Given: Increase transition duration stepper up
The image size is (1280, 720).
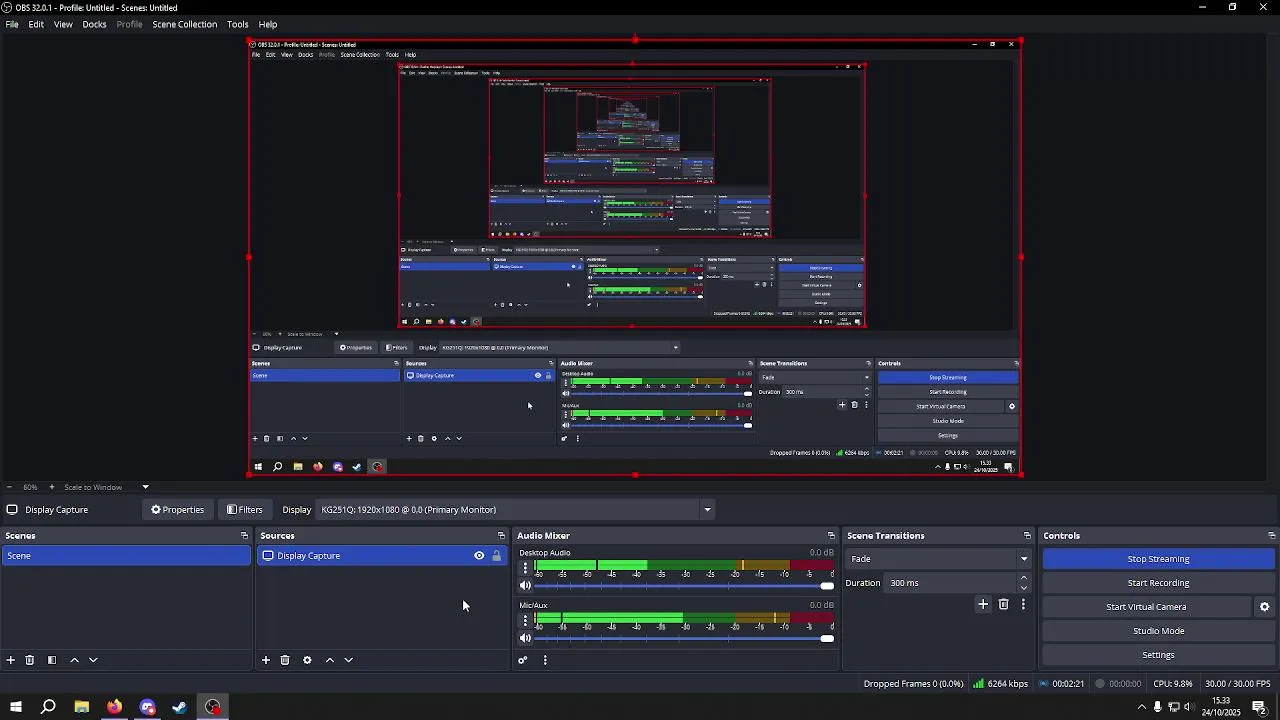Looking at the screenshot, I should pos(1023,579).
